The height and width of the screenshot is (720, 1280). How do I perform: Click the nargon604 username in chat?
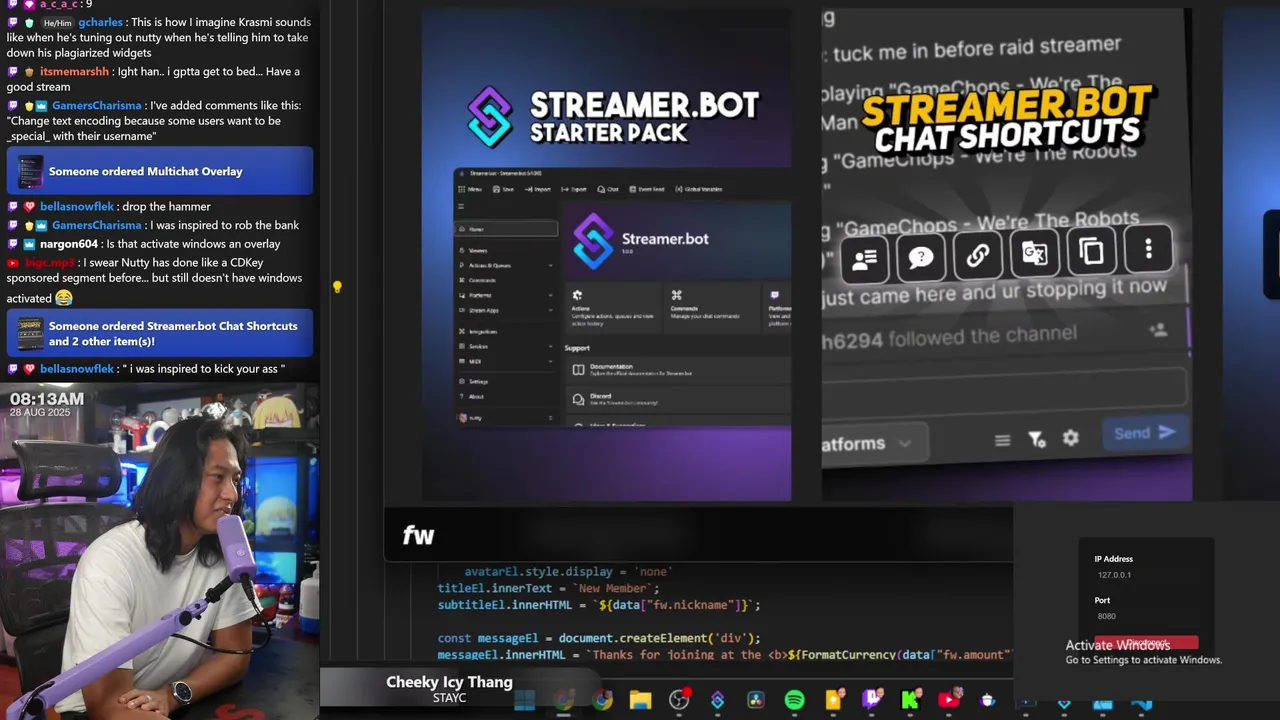click(69, 244)
